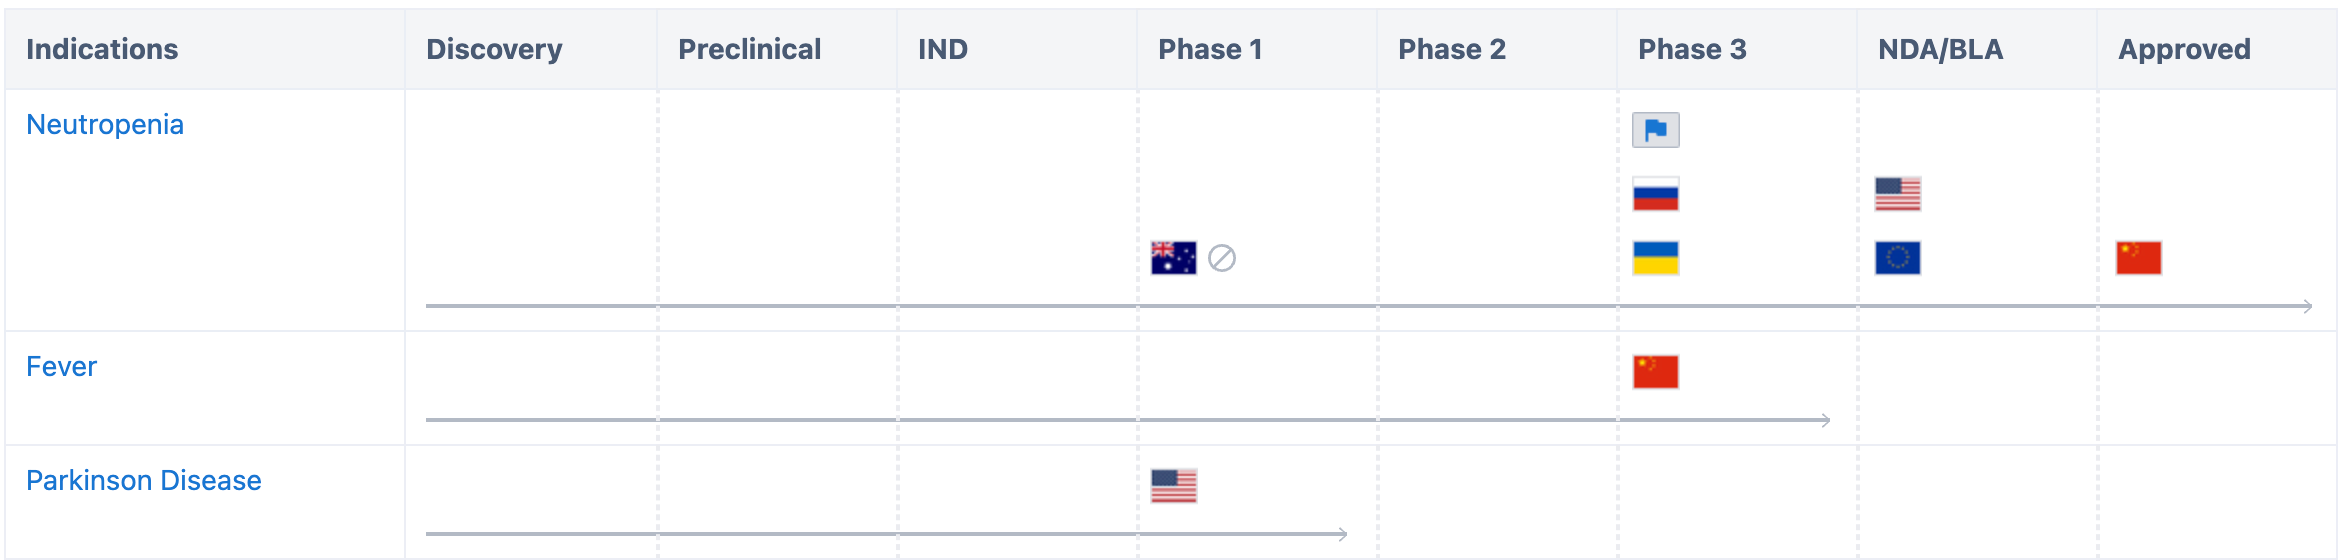Click the Ukraine flag under Phase 3
The width and height of the screenshot is (2342, 560).
click(1655, 258)
